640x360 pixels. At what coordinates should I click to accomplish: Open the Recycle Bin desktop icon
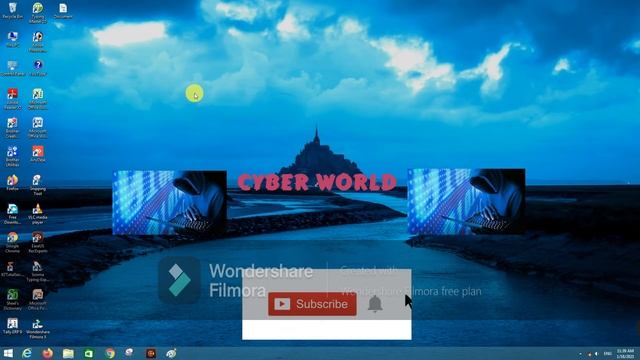pyautogui.click(x=13, y=11)
